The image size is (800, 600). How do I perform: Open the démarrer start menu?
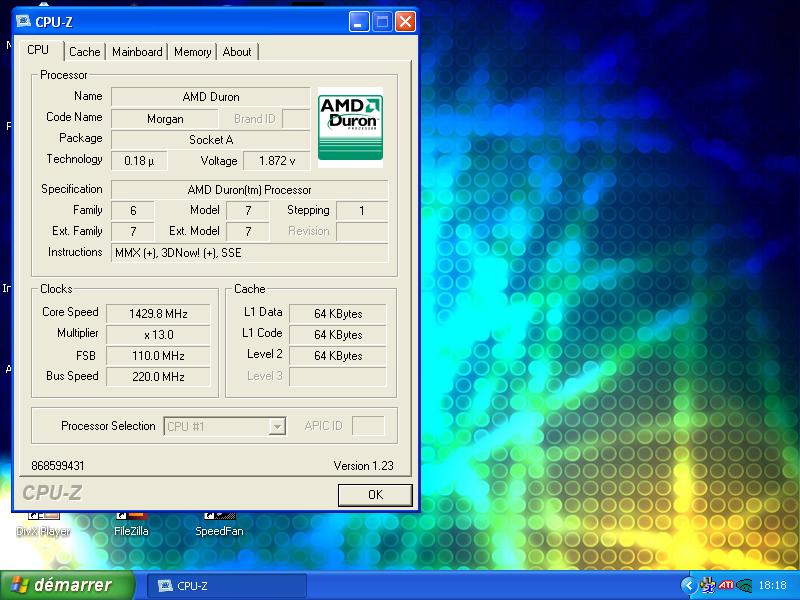[67, 585]
